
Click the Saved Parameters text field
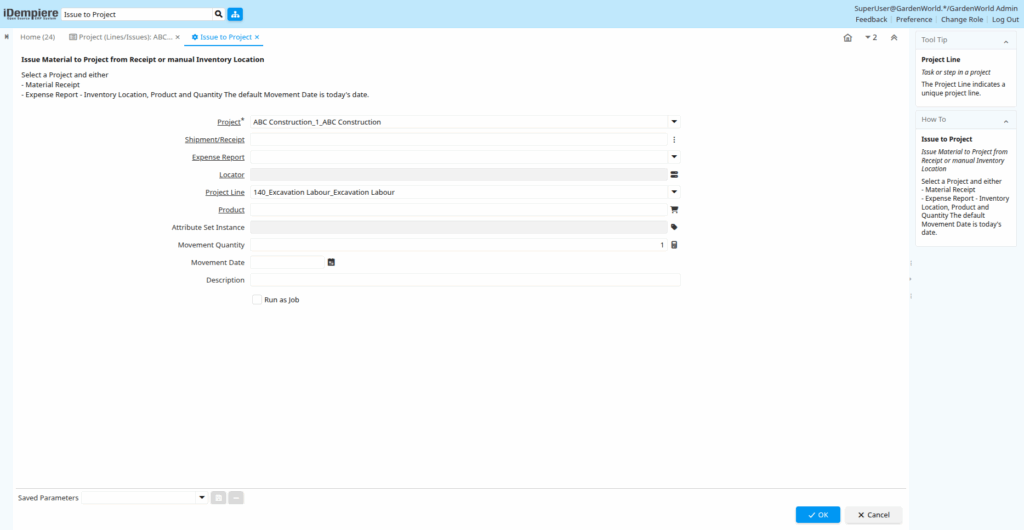tap(138, 498)
